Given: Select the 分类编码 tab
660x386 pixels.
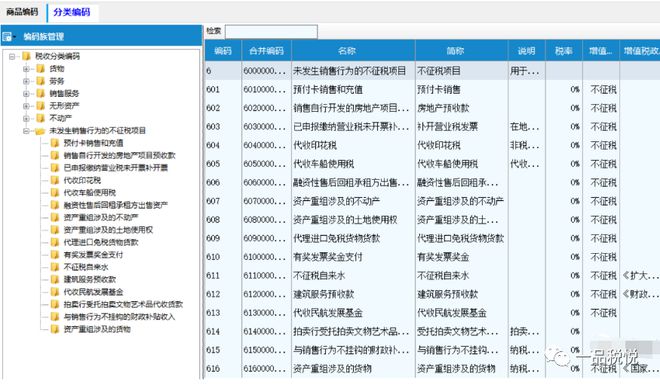Looking at the screenshot, I should tap(72, 12).
